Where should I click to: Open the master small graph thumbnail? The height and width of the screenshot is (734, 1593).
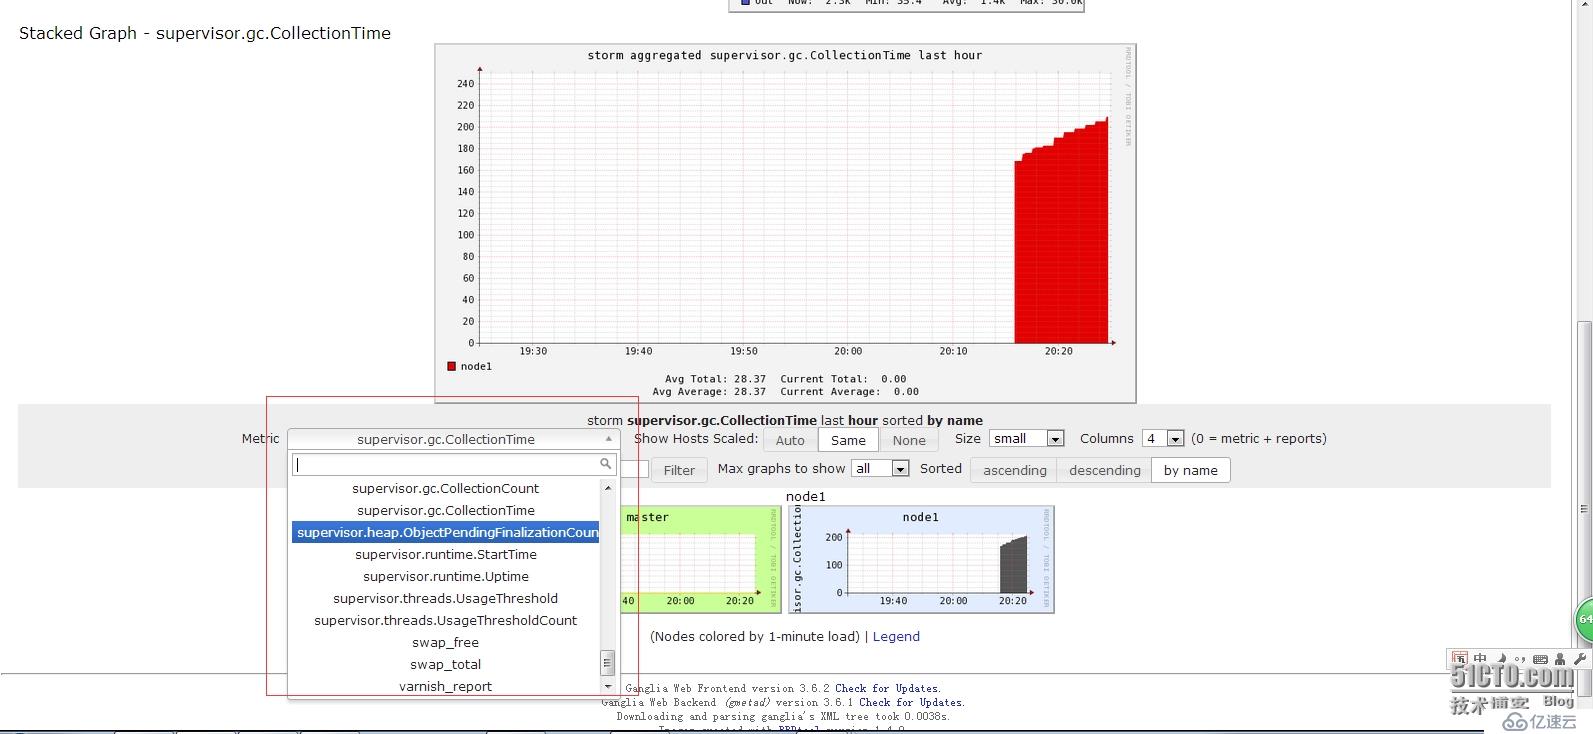click(700, 559)
